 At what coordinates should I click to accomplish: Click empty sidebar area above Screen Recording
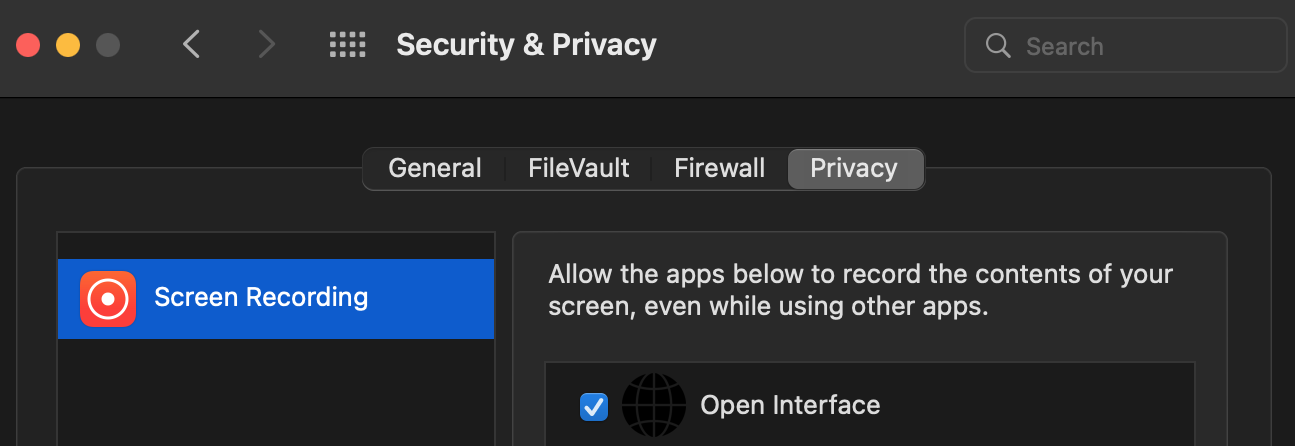(x=276, y=246)
